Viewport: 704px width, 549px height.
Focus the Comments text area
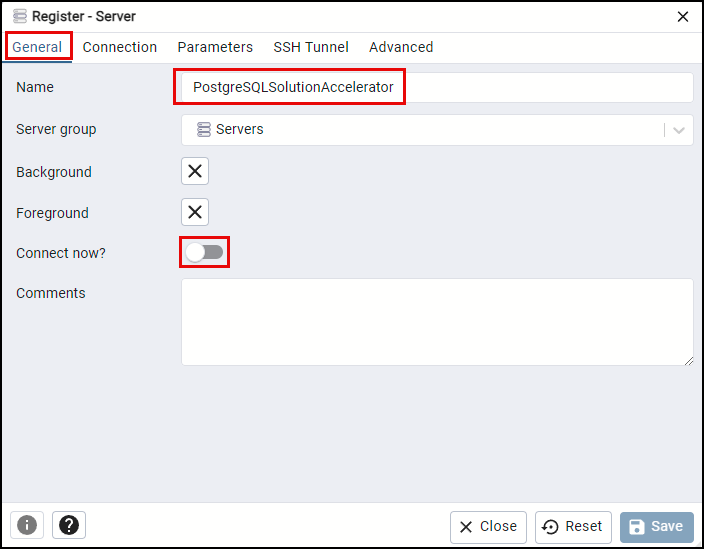tap(437, 321)
